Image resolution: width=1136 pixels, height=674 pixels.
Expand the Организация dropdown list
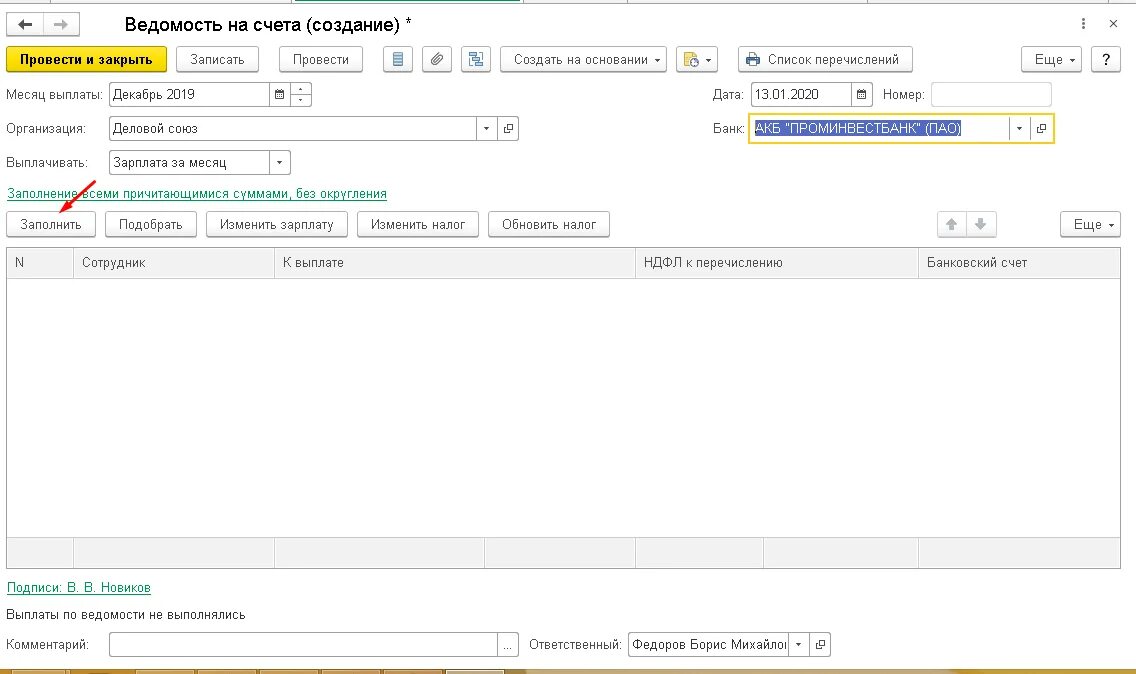click(x=487, y=128)
